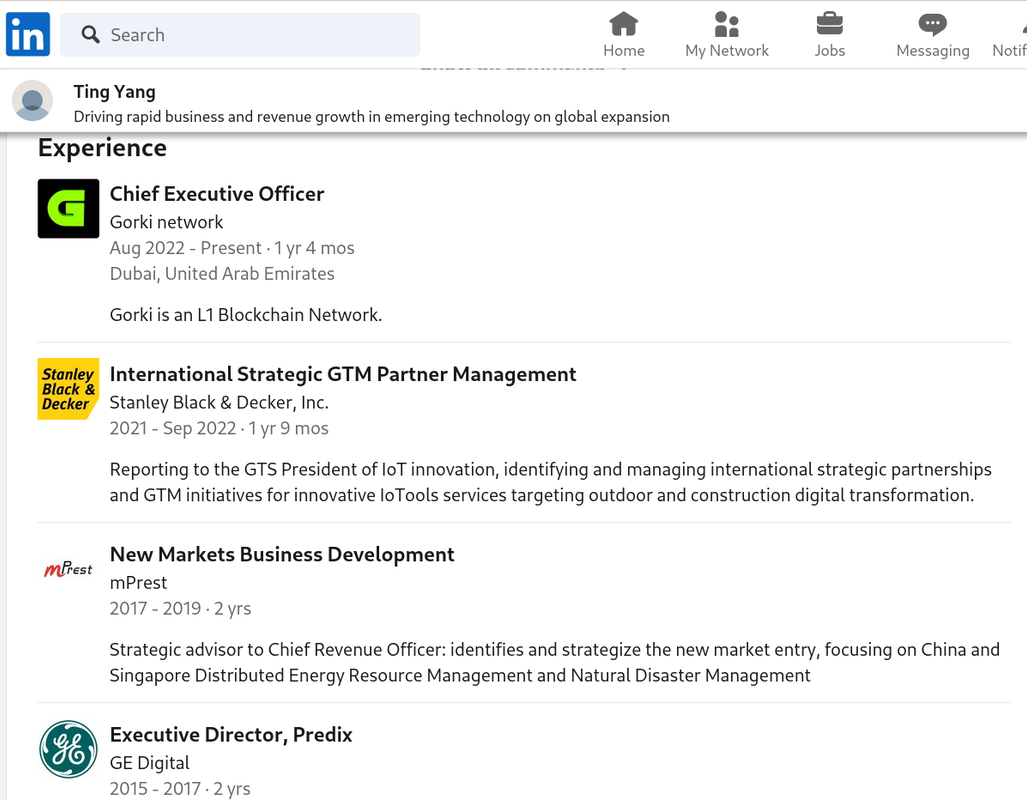The width and height of the screenshot is (1027, 800).
Task: Click Gorki network company name
Action: point(166,222)
